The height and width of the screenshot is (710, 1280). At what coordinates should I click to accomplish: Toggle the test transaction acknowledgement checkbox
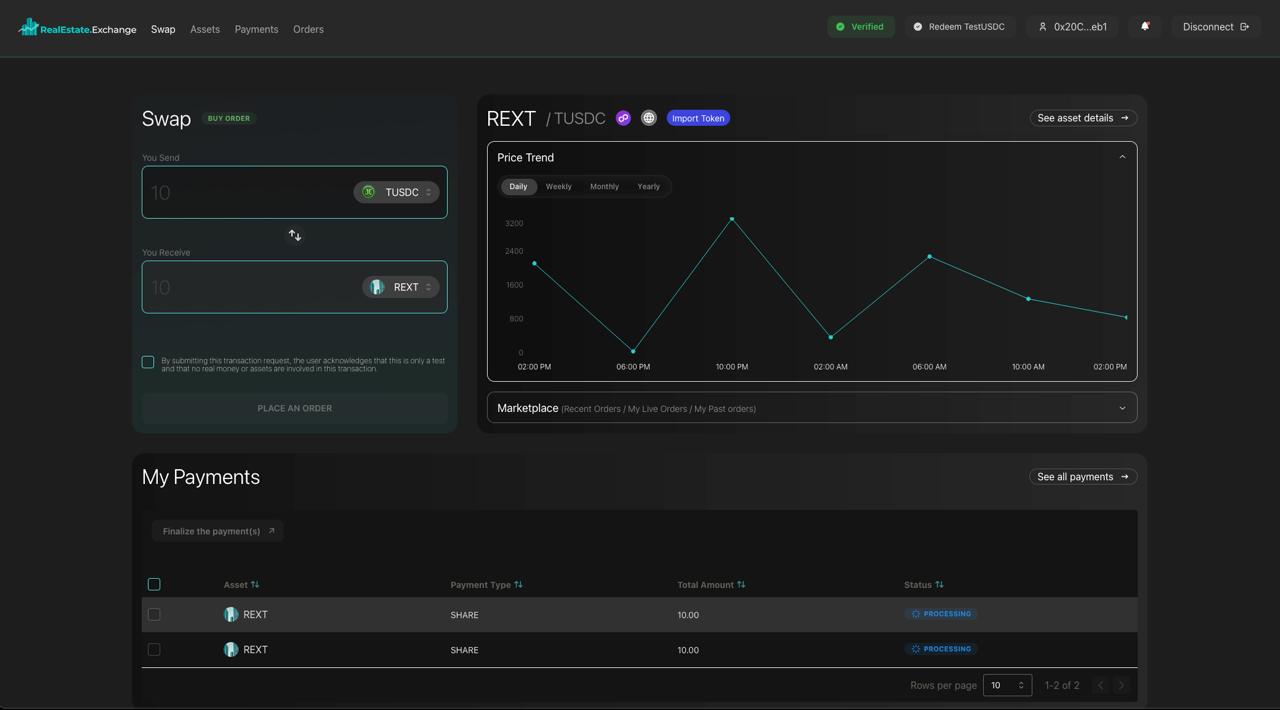(148, 362)
